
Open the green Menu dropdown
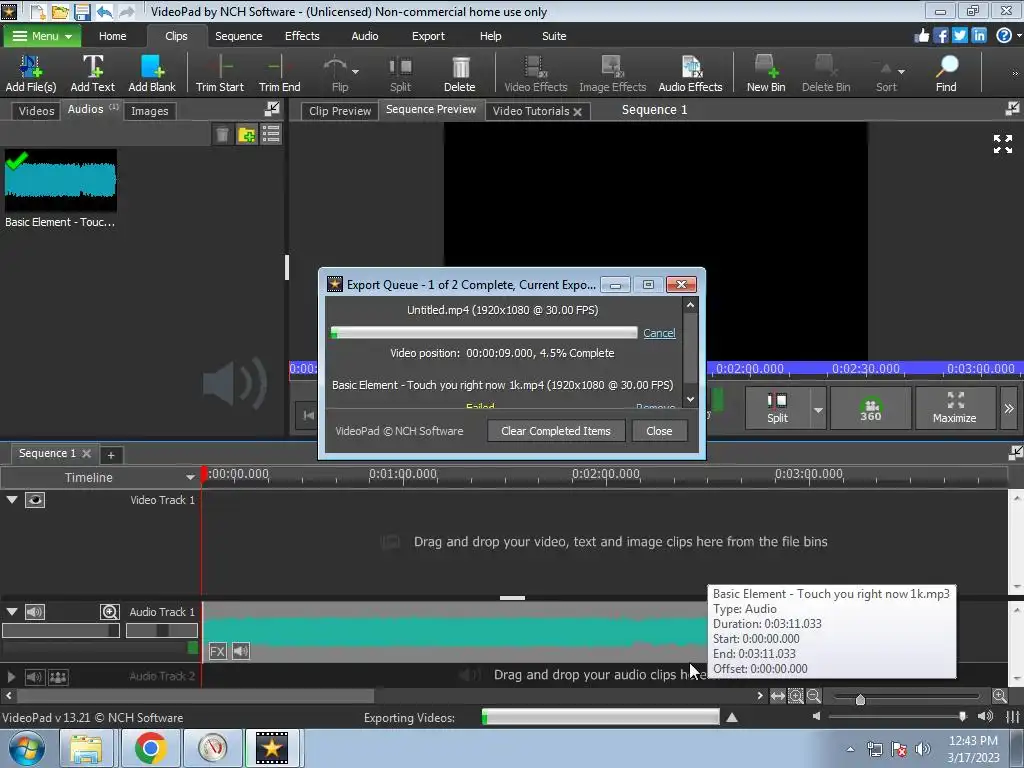(42, 36)
